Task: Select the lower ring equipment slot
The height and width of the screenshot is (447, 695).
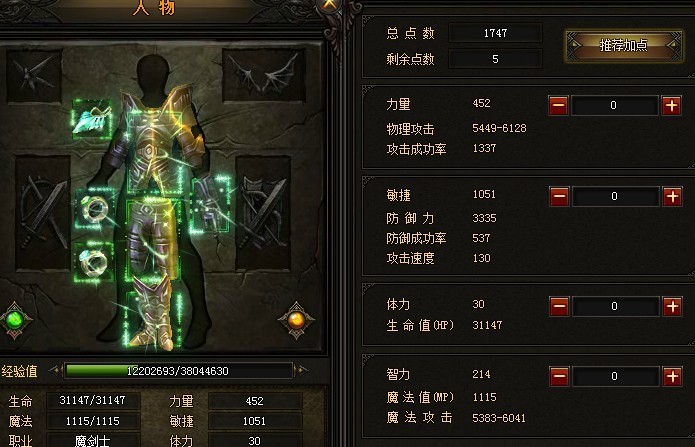Action: (x=93, y=262)
